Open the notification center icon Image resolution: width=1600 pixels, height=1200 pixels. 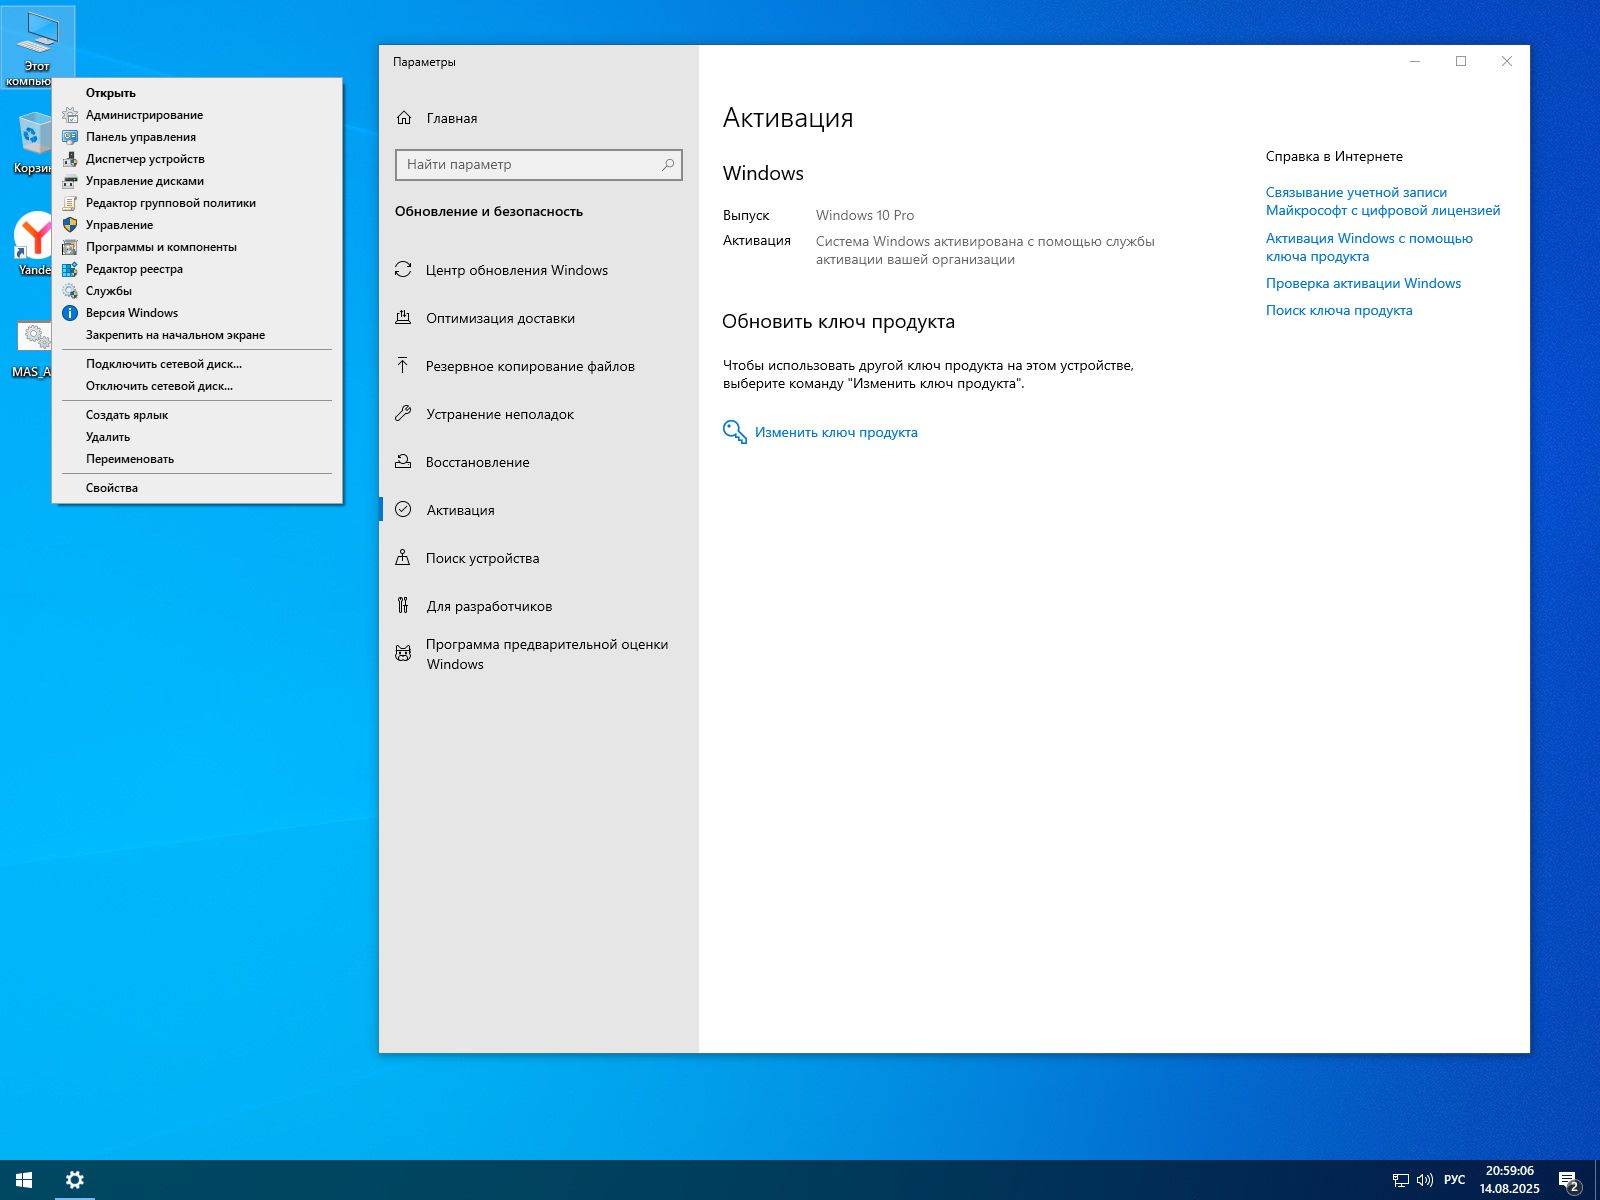pos(1569,1181)
